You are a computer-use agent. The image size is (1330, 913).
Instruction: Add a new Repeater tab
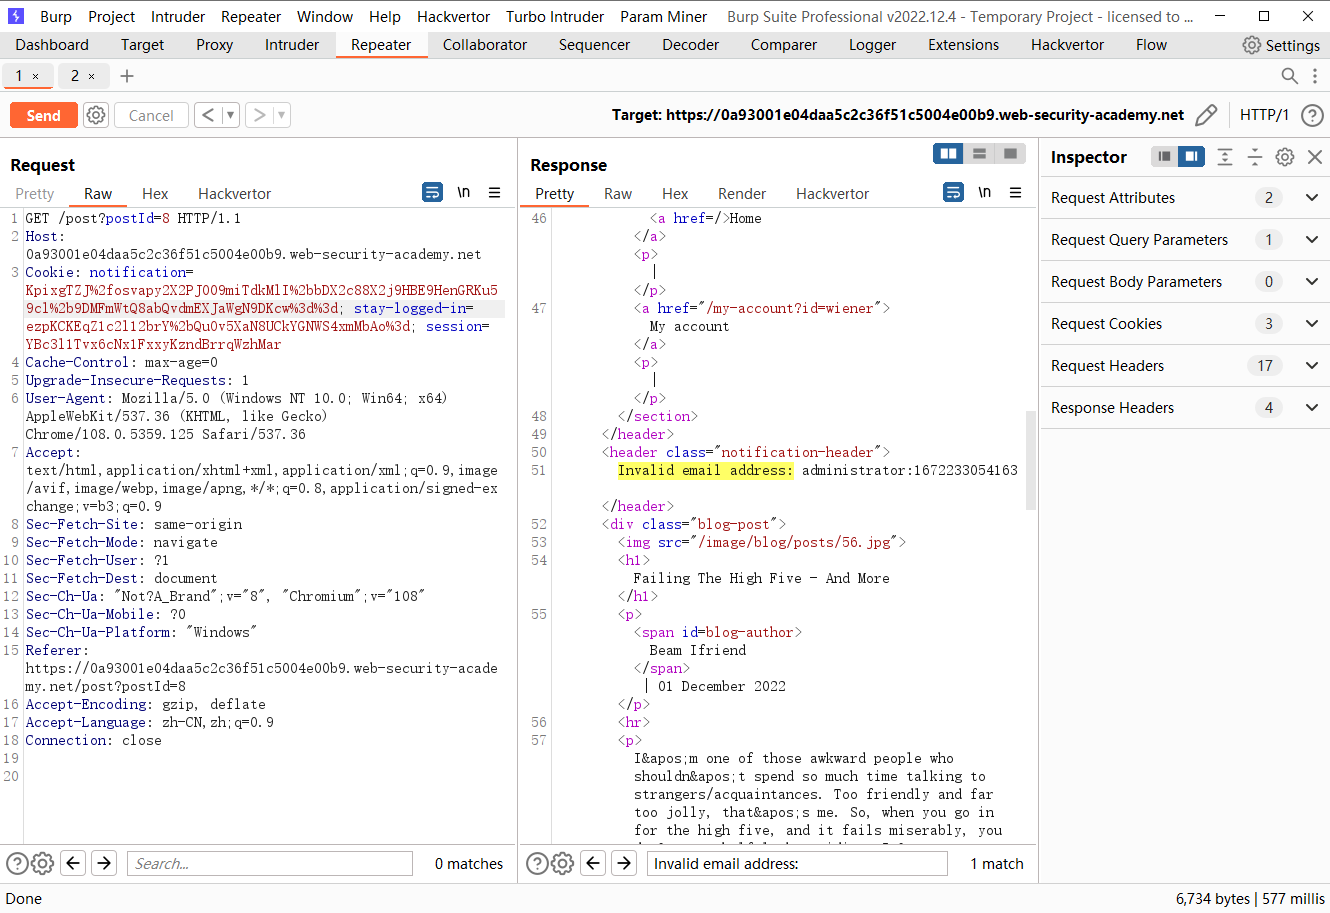[127, 76]
